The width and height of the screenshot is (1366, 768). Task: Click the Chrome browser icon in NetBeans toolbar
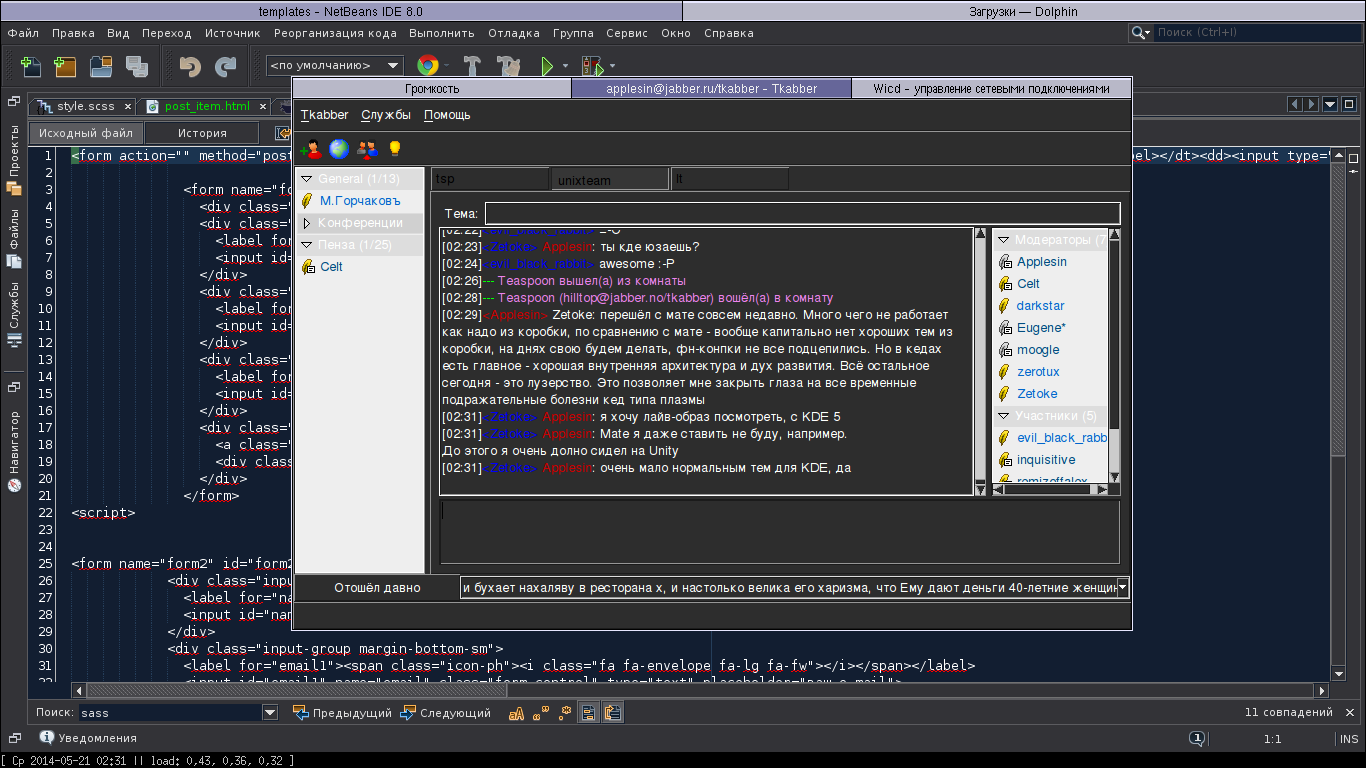pos(428,66)
